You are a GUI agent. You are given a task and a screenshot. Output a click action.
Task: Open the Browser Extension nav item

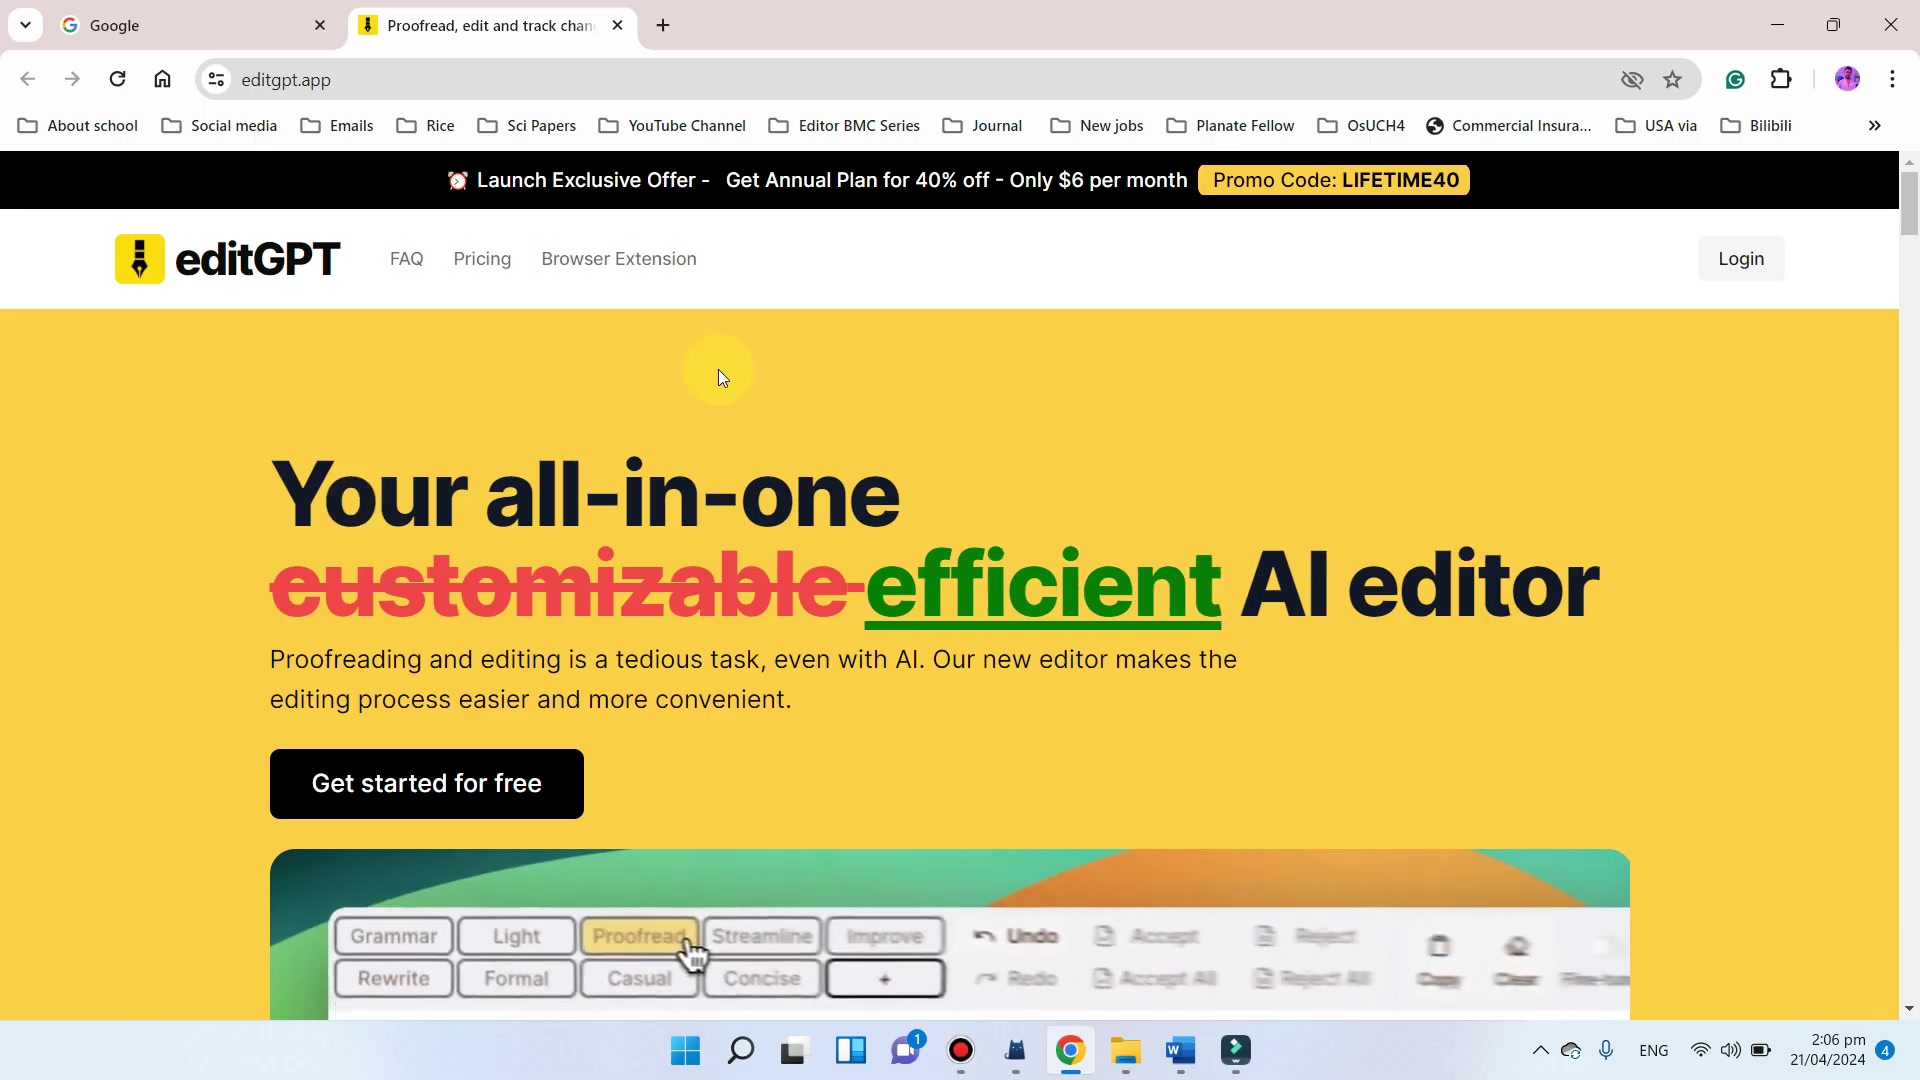(x=619, y=259)
